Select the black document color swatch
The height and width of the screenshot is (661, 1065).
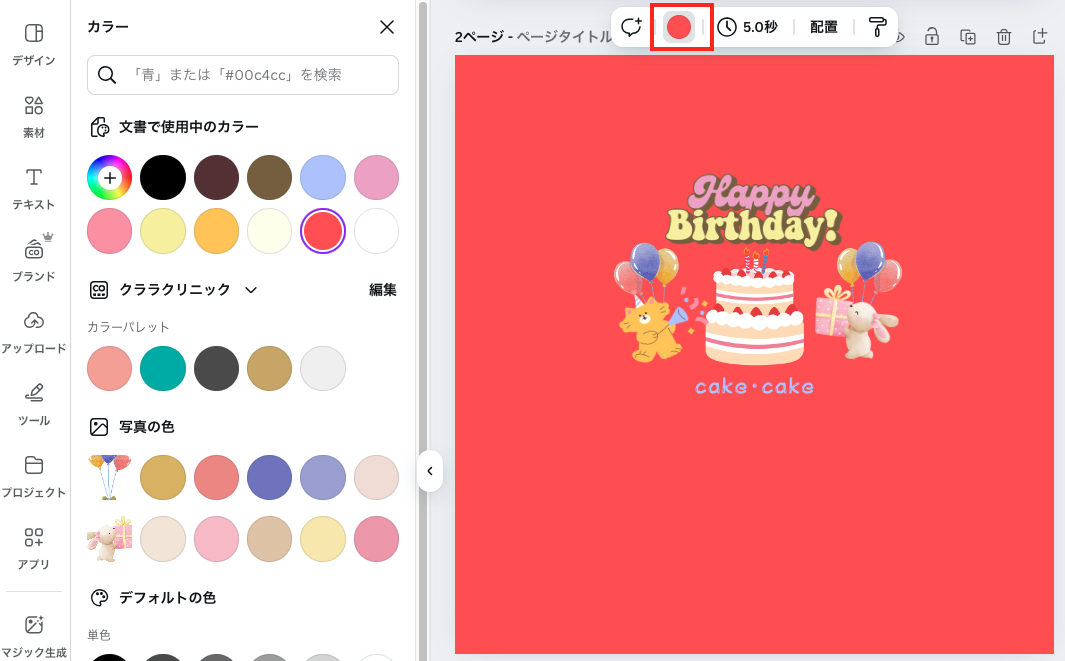pos(163,177)
